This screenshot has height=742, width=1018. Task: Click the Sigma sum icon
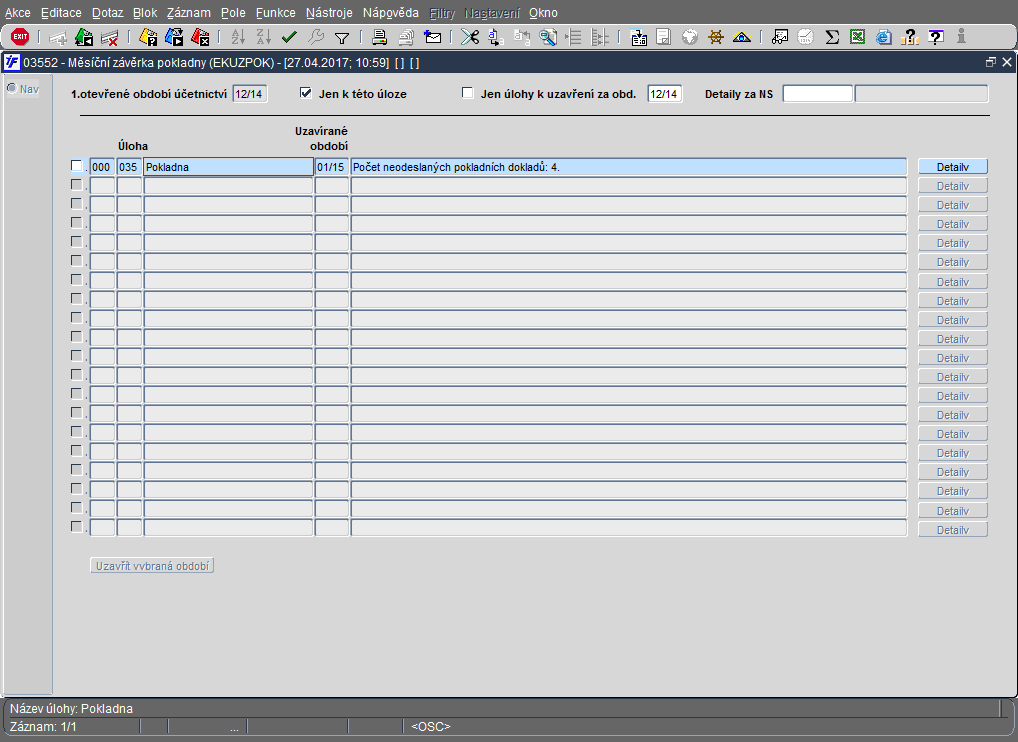[832, 37]
